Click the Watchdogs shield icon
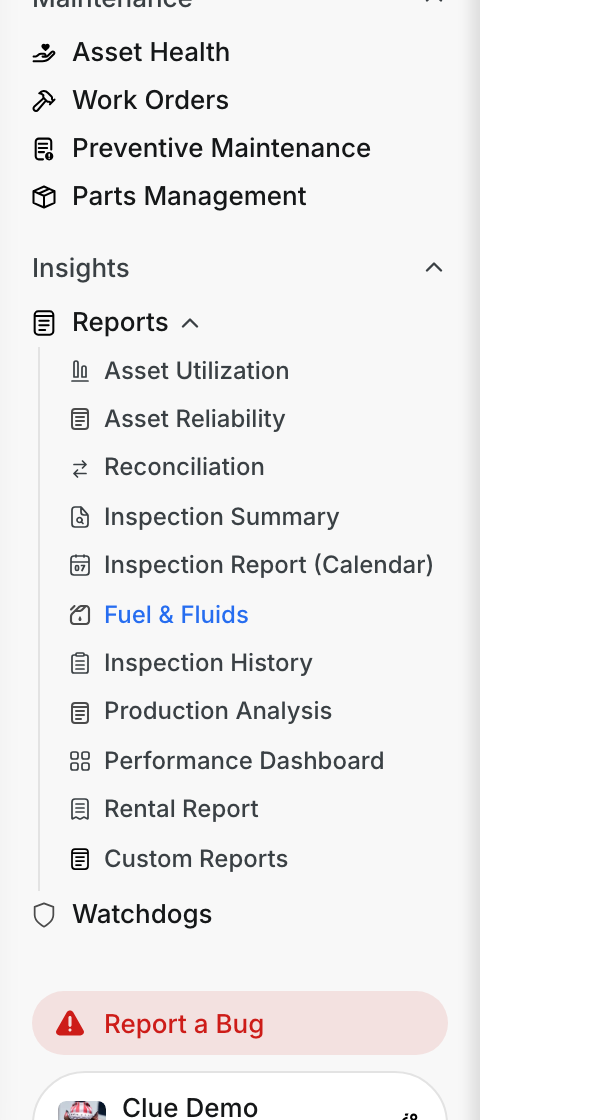The height and width of the screenshot is (1120, 600). click(44, 915)
